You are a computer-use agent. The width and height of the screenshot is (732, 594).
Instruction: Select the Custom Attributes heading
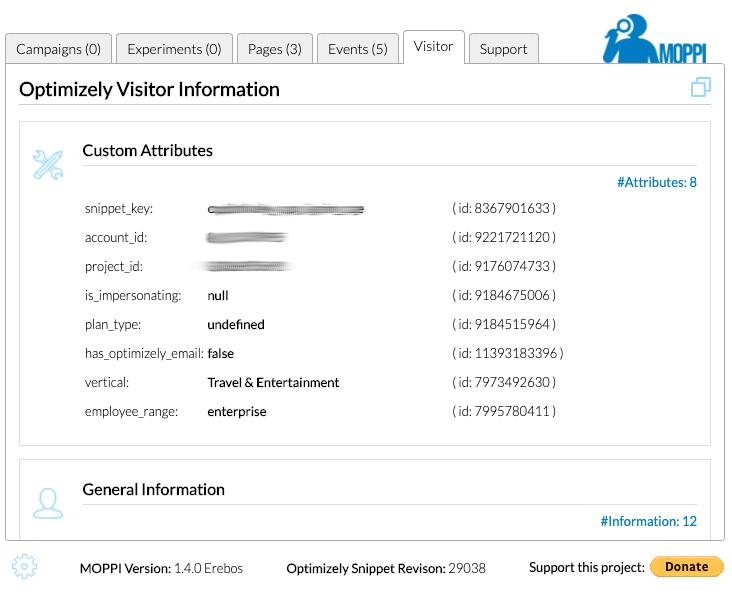[148, 150]
